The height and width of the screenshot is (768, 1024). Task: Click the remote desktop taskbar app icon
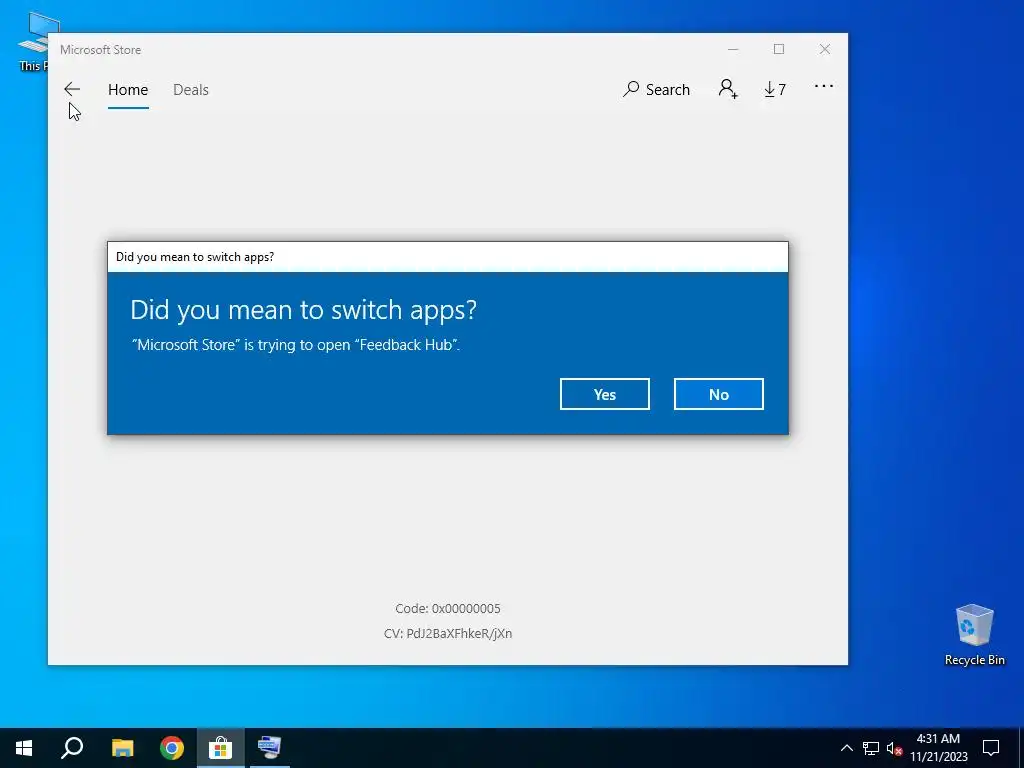pyautogui.click(x=269, y=748)
